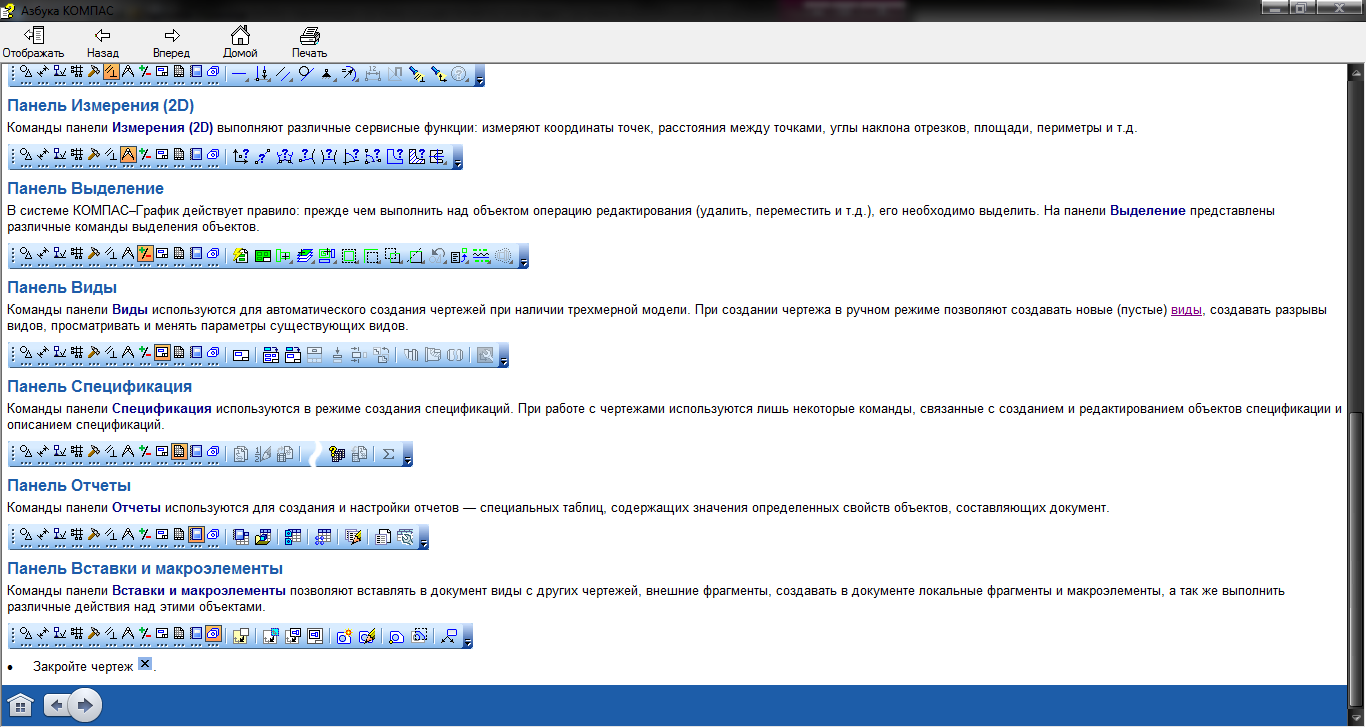
Task: Click the left arrow in the bottom blue bar
Action: 58,705
